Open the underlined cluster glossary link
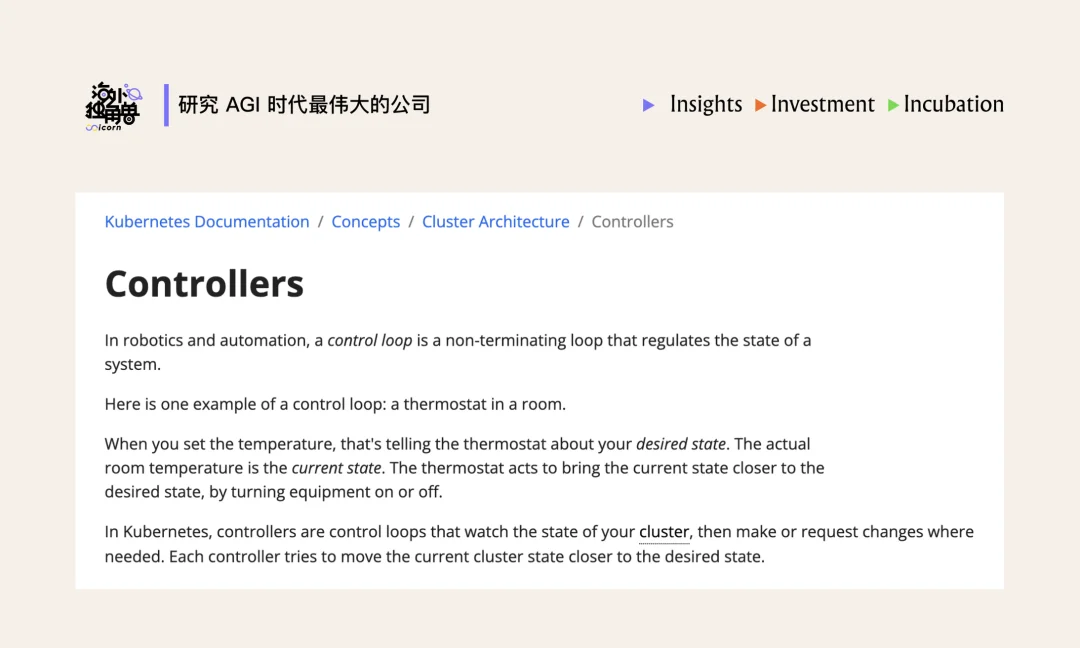 pos(664,531)
